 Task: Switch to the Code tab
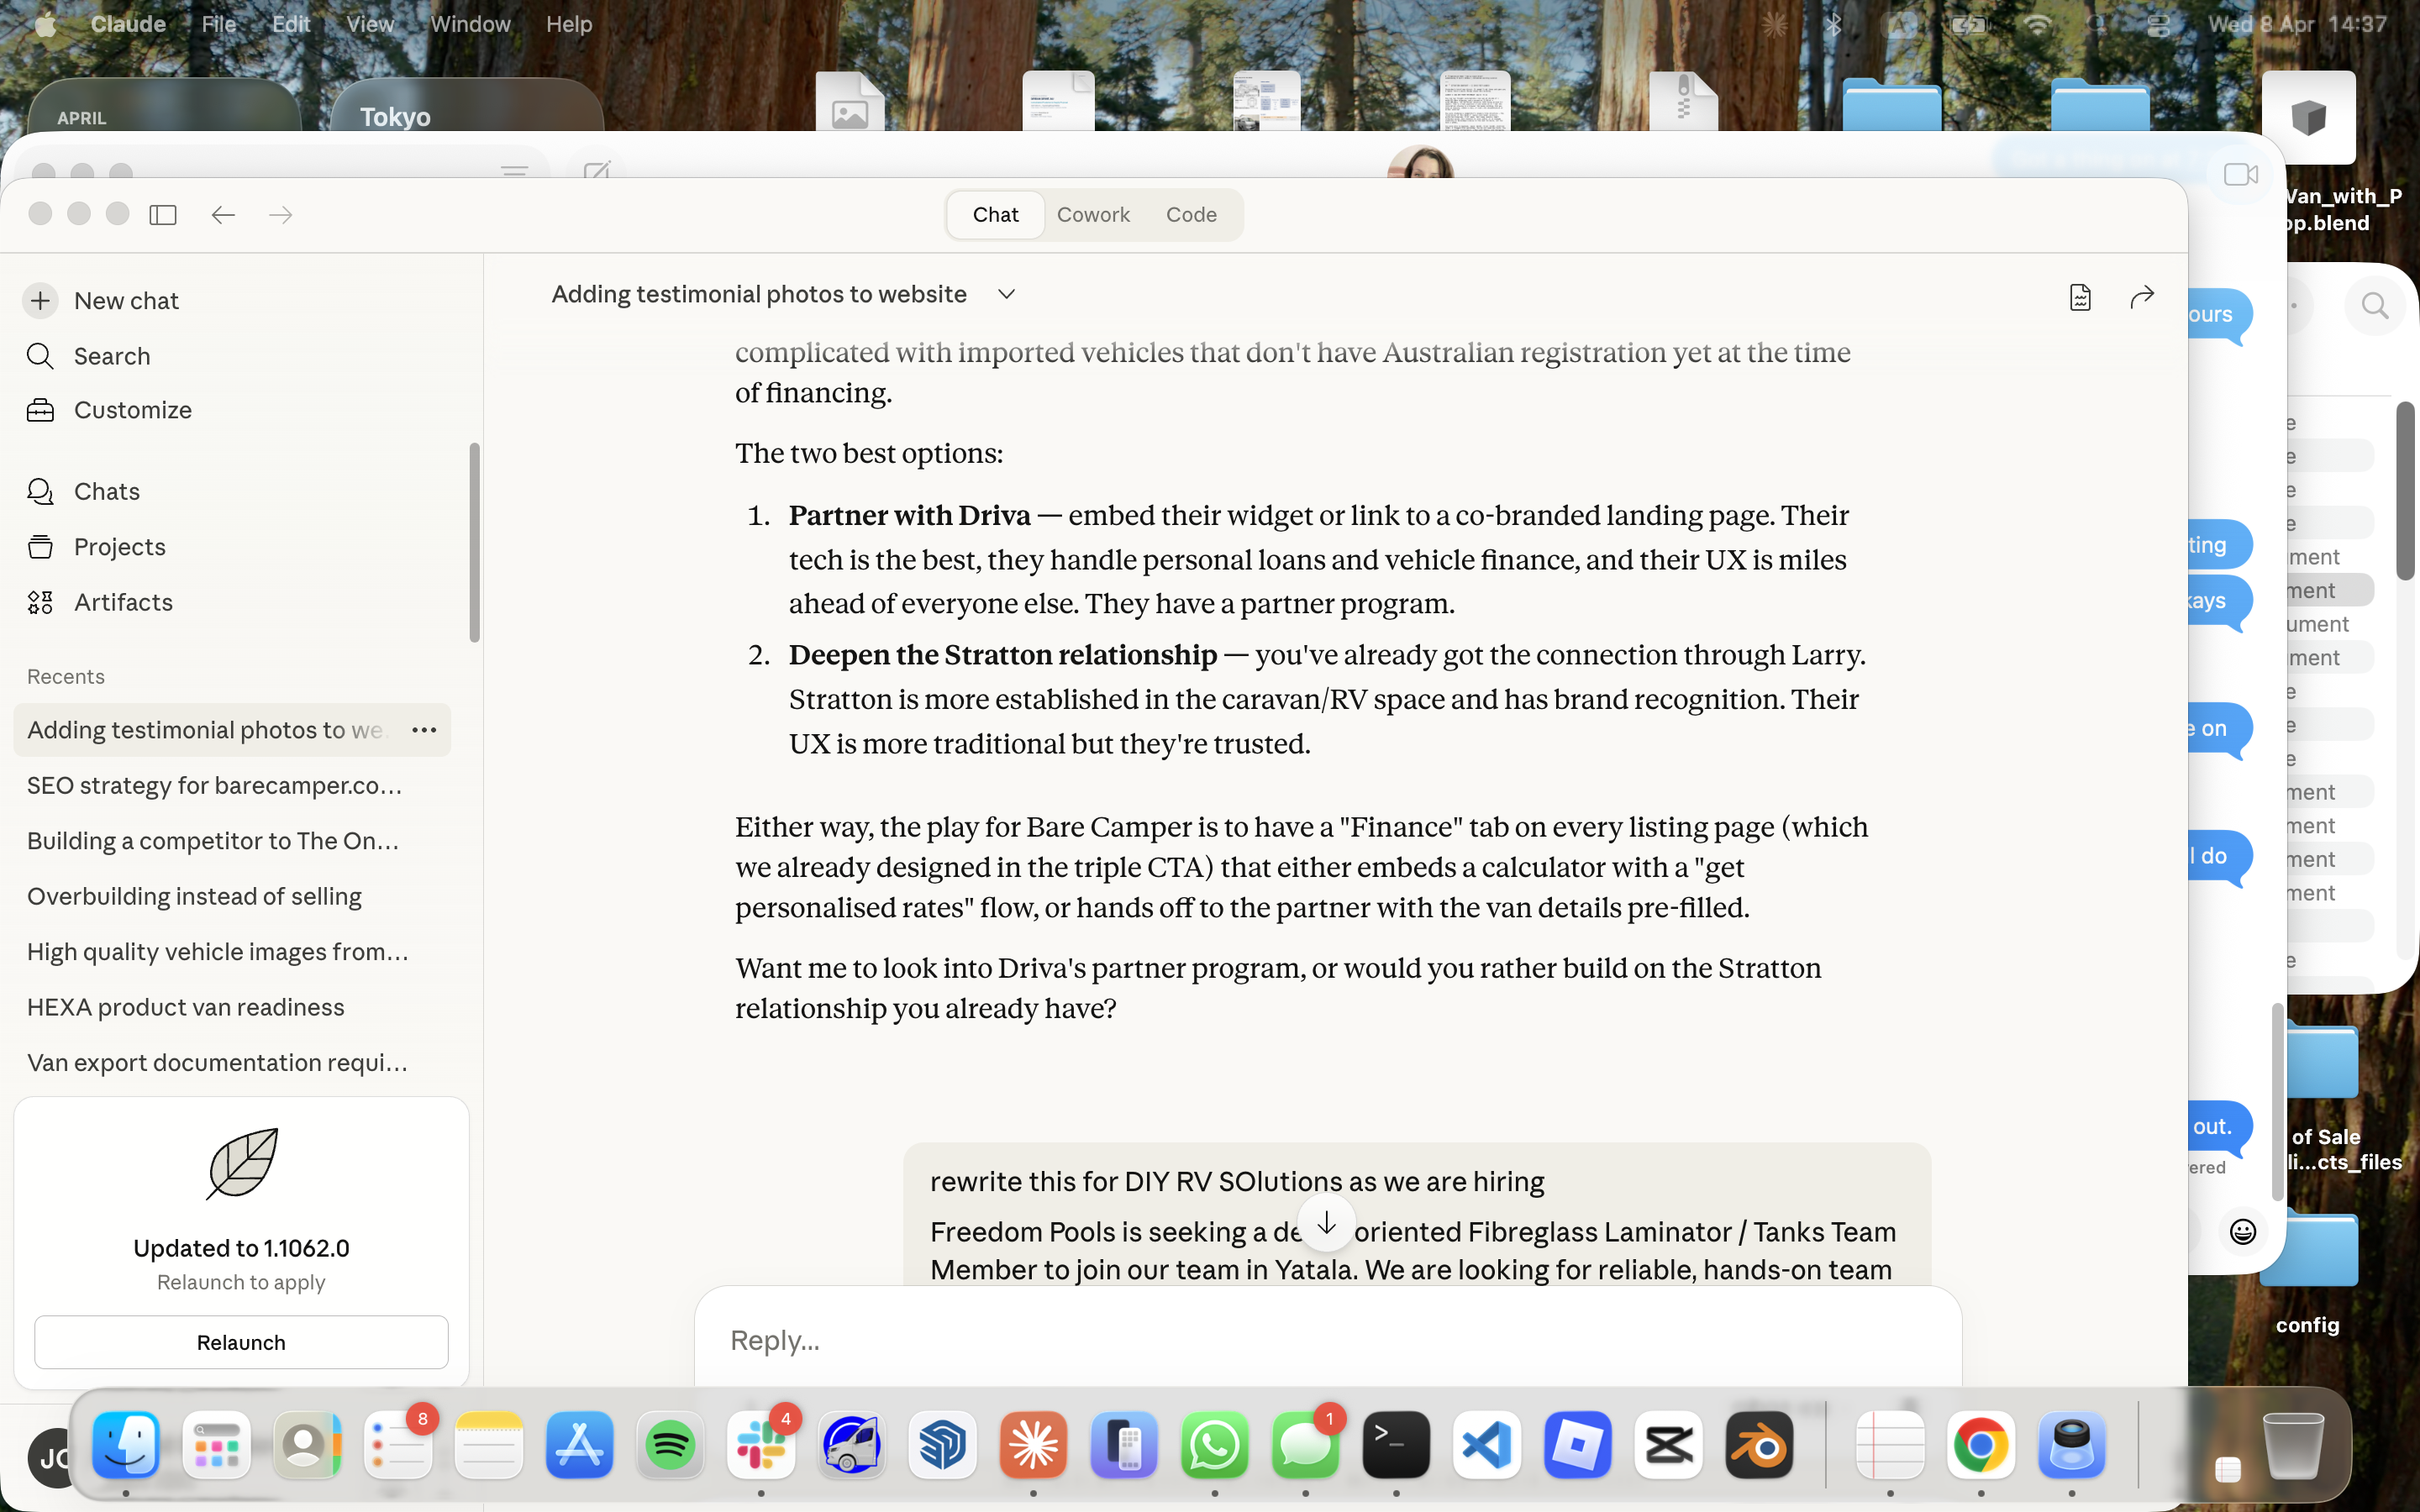(1190, 215)
